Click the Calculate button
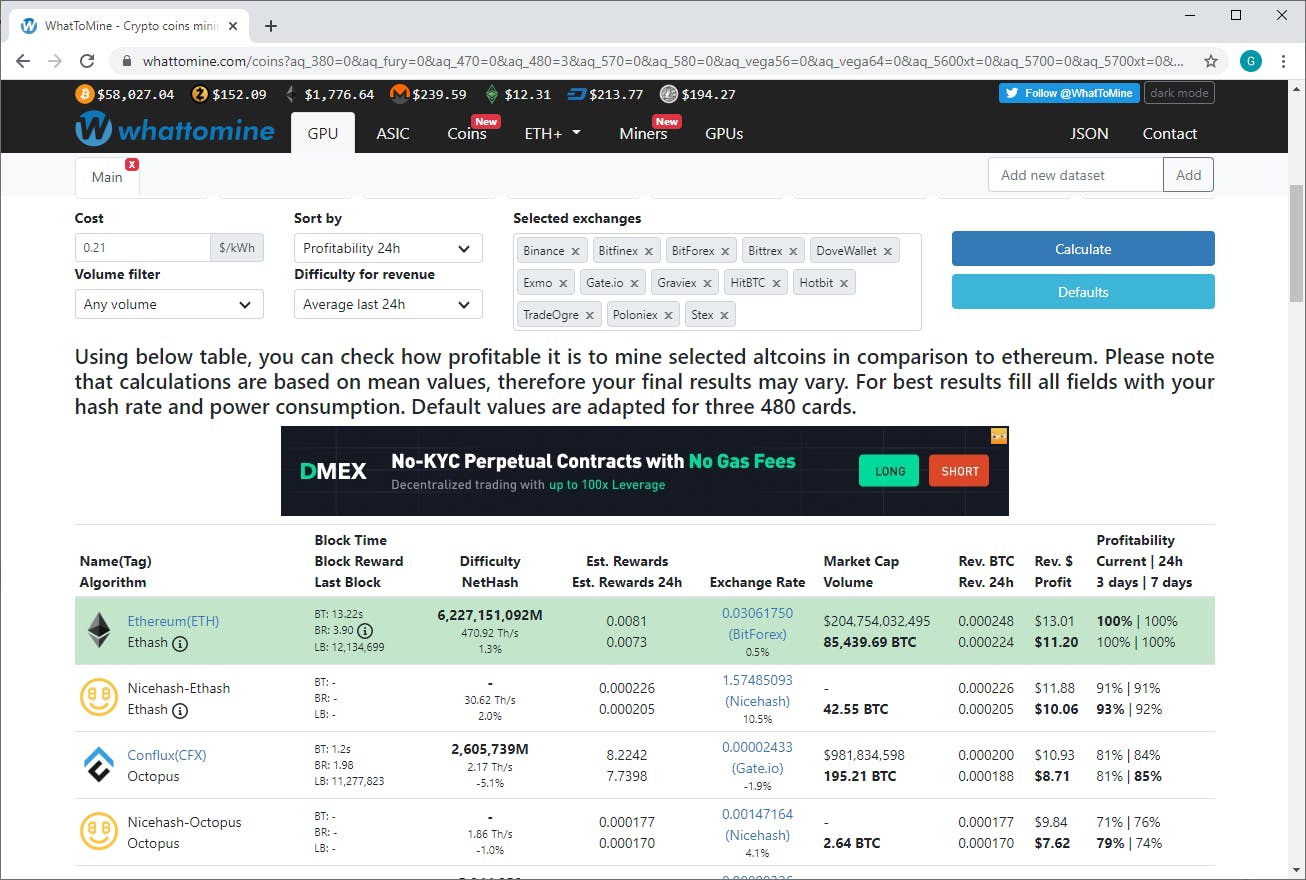Screen dimensions: 1306x880 coord(1083,249)
